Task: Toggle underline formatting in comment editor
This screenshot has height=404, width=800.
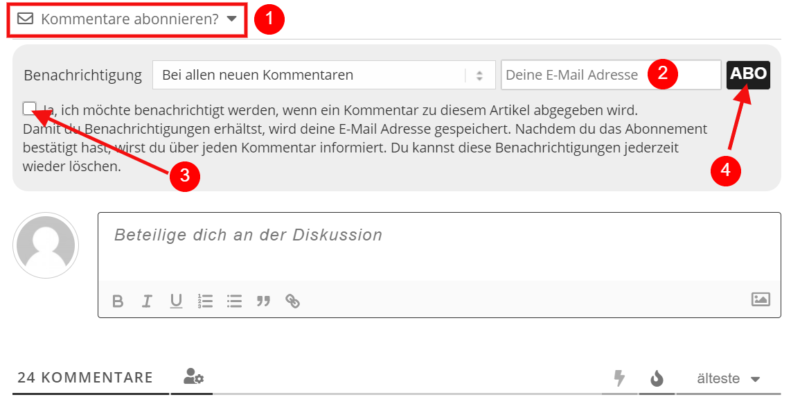Action: pos(176,301)
